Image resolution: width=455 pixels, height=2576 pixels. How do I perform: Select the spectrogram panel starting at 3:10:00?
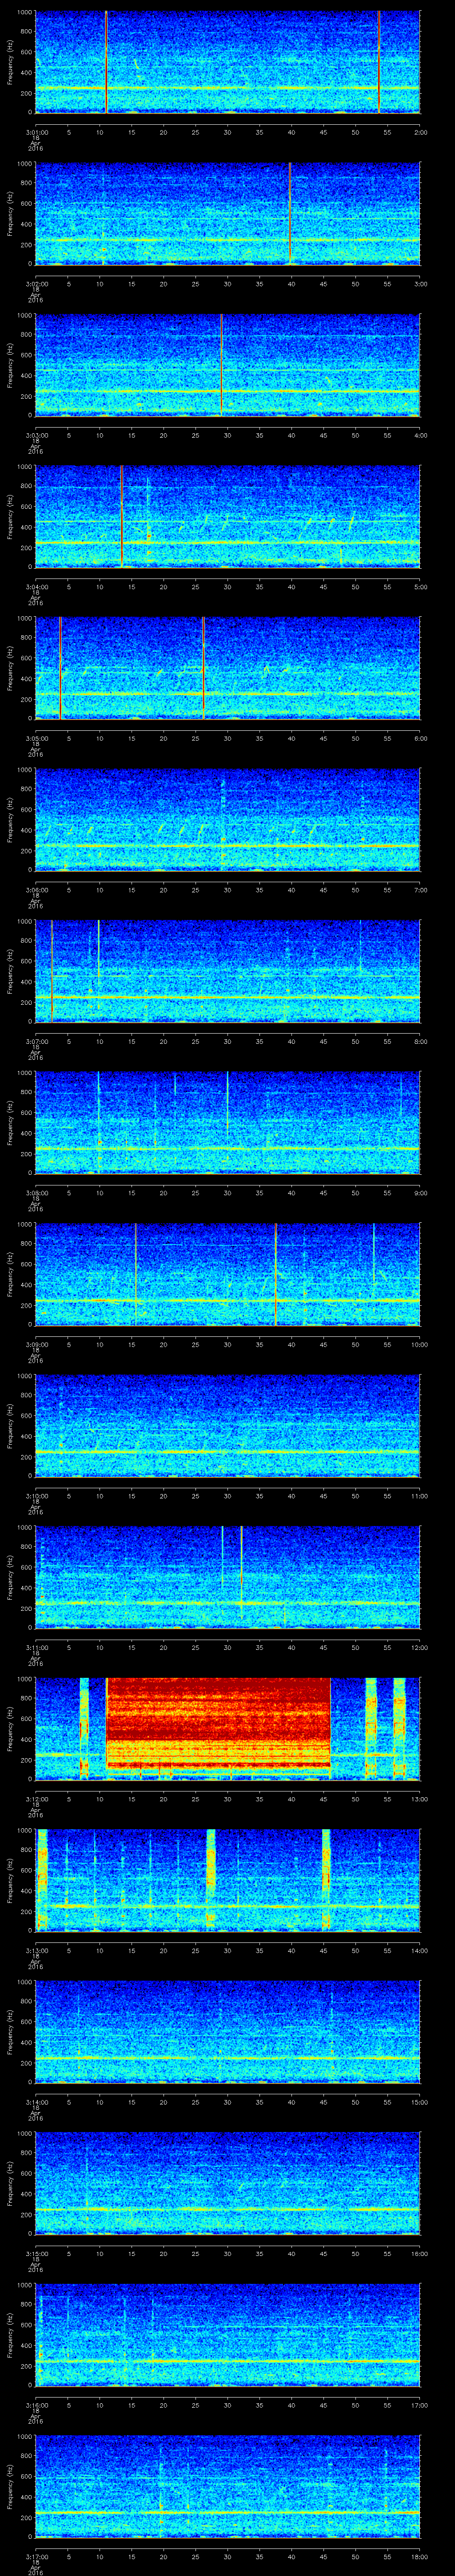(227, 1425)
